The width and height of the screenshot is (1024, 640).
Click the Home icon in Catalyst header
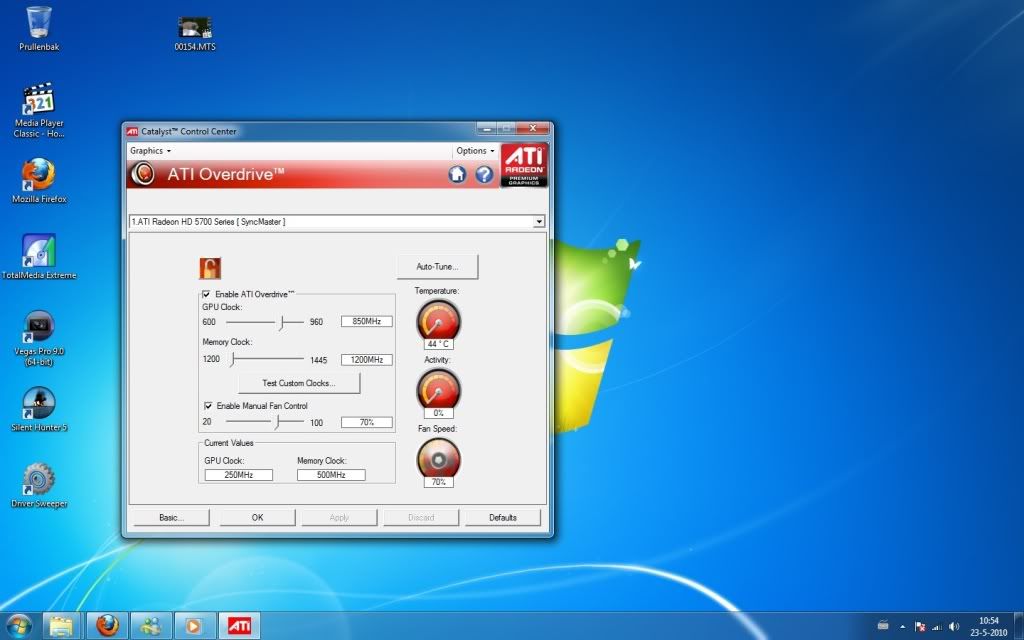pyautogui.click(x=457, y=174)
